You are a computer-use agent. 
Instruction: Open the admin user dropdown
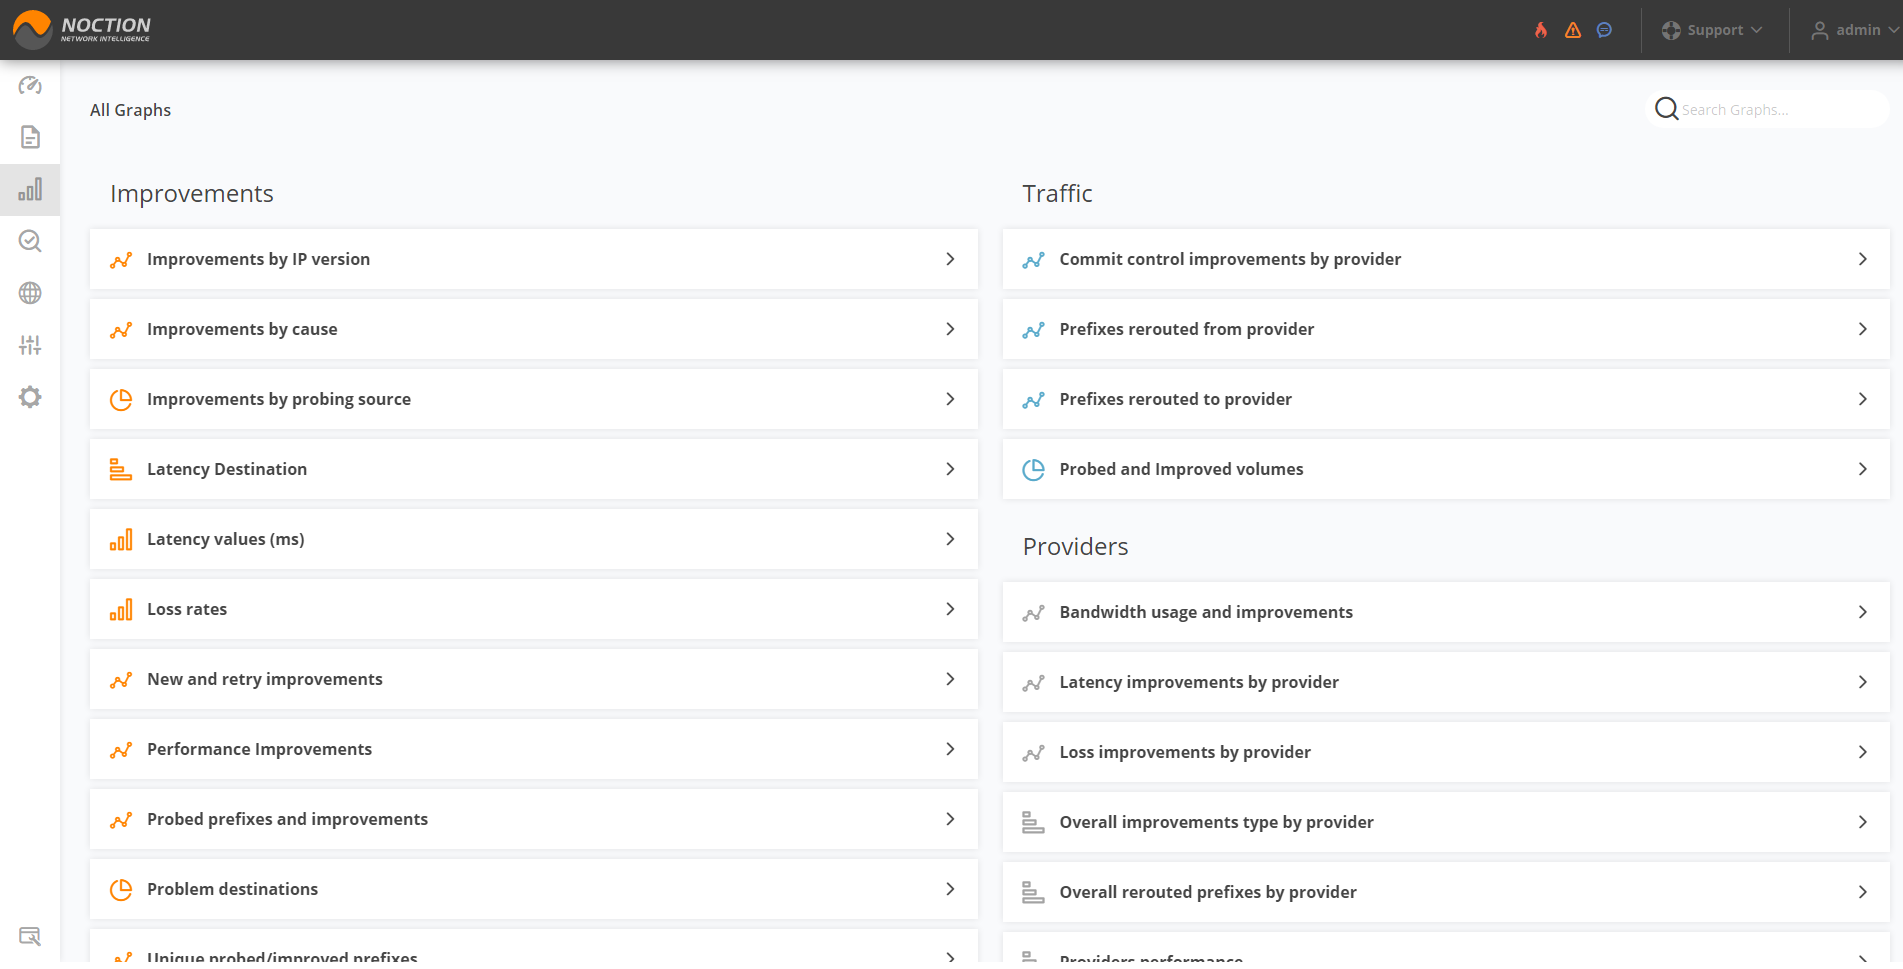point(1854,30)
